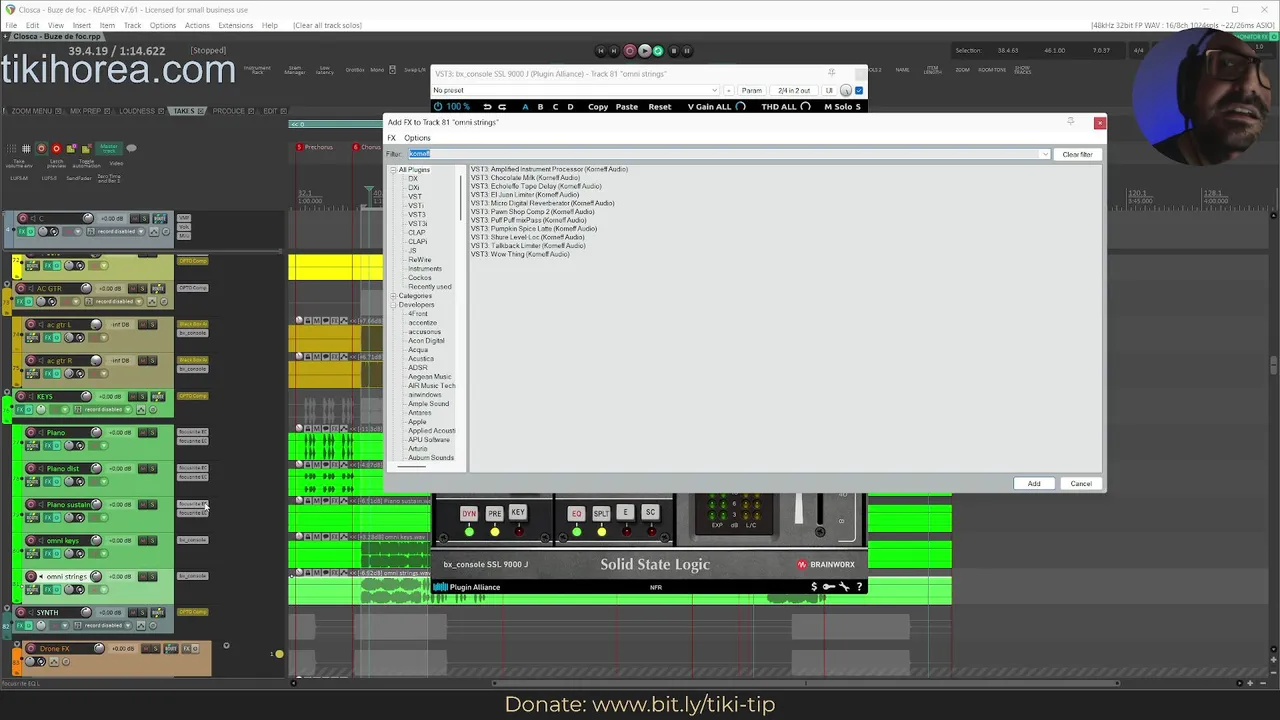
Task: Select VST3: Chocolate Milk (Korneff Audio)
Action: (x=525, y=178)
